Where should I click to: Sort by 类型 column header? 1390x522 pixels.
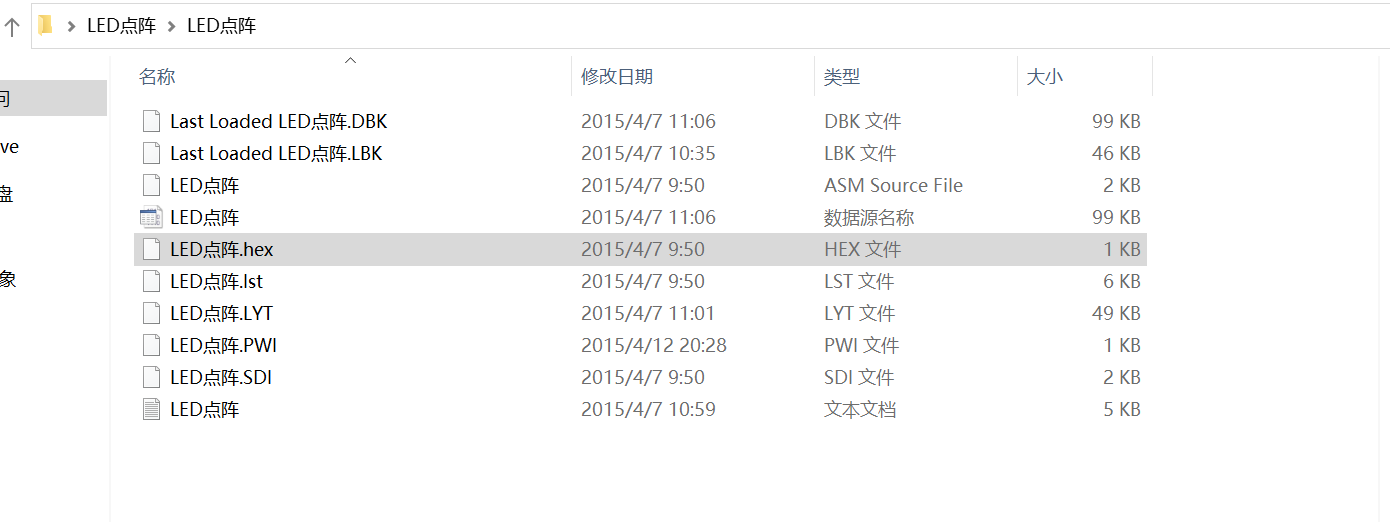[842, 77]
